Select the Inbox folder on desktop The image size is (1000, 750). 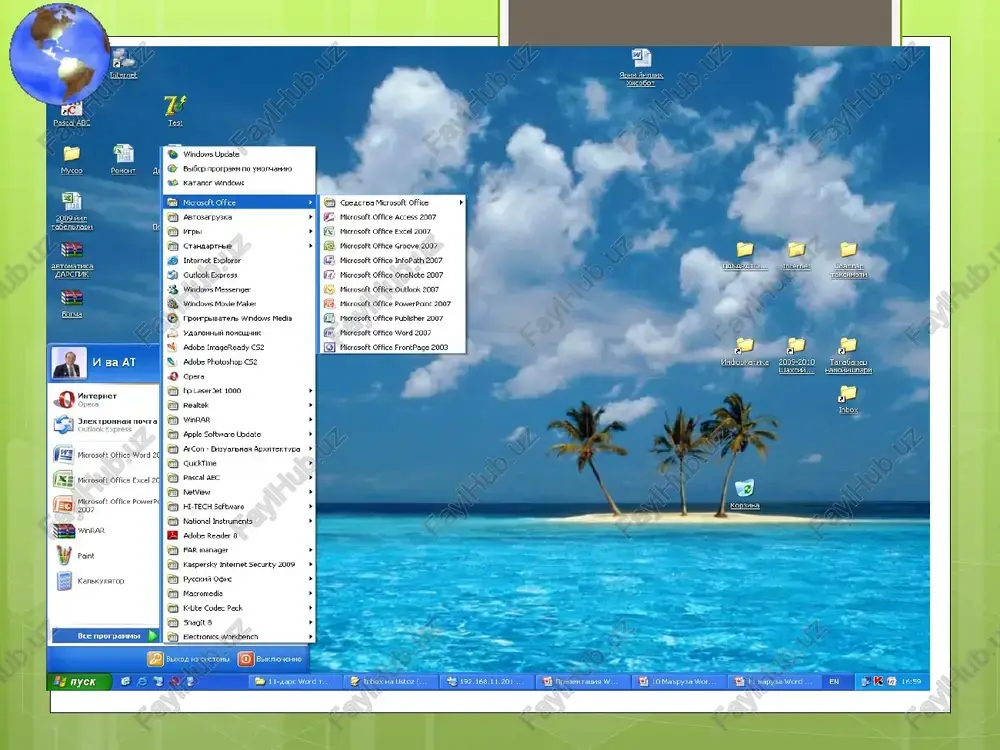848,400
